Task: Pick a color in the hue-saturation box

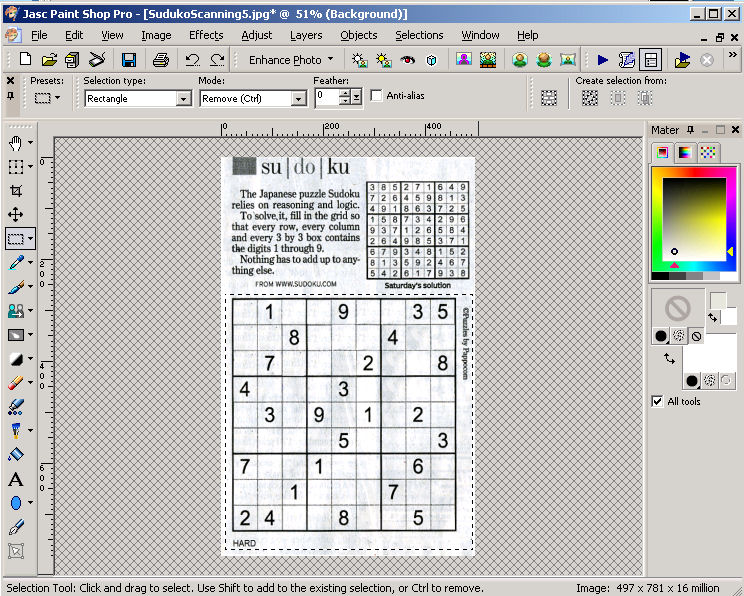Action: coord(692,220)
